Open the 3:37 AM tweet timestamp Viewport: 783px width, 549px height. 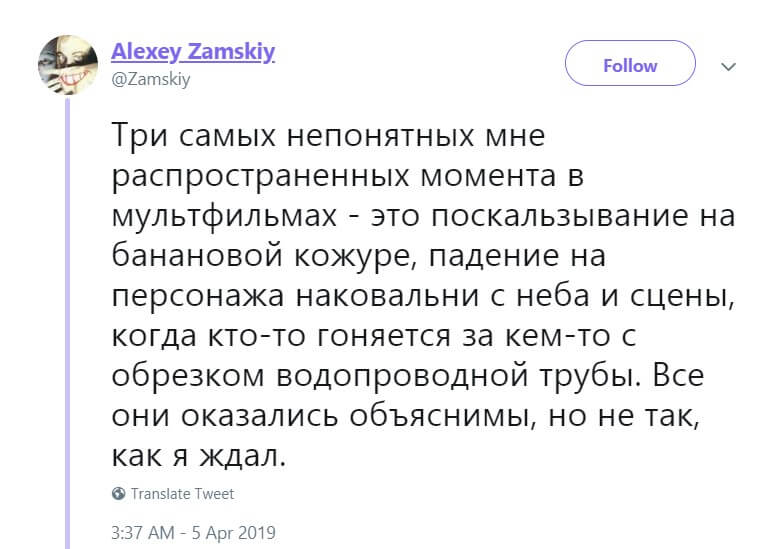144,531
